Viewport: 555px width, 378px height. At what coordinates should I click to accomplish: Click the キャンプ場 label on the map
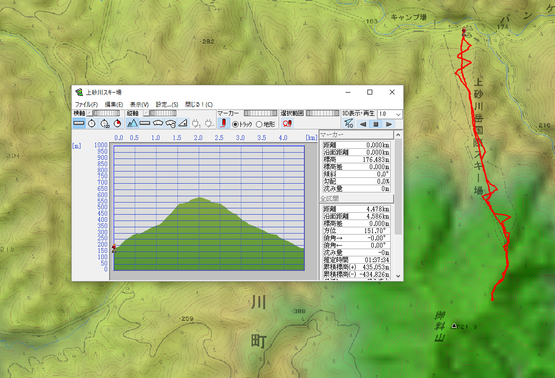coord(409,17)
